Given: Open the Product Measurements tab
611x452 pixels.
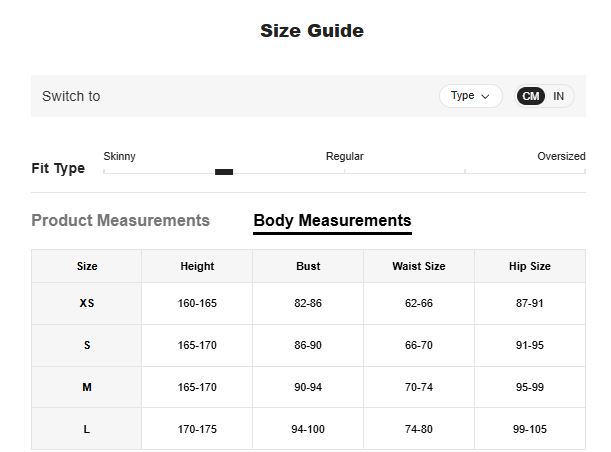Looking at the screenshot, I should [120, 220].
